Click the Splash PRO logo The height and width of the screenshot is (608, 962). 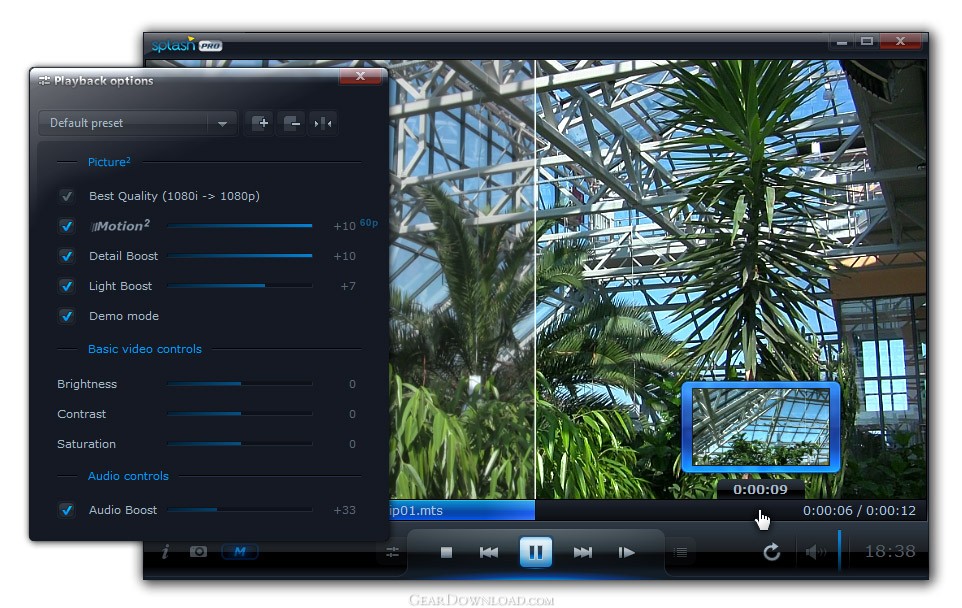coord(187,45)
